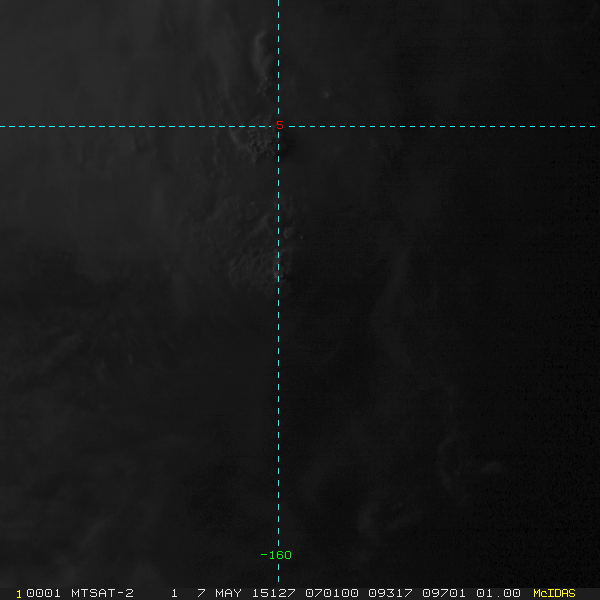Click the 01.00 resolution value
Image resolution: width=600 pixels, height=600 pixels.
(498, 593)
